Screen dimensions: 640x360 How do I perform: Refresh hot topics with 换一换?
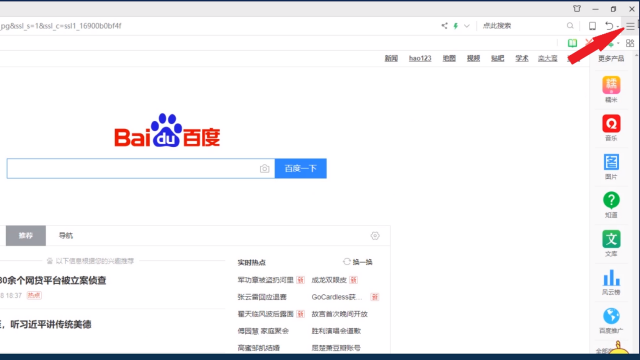[x=358, y=262]
